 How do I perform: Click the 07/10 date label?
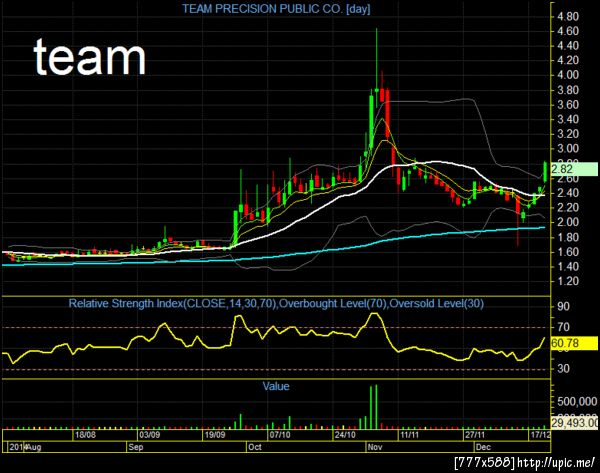(x=280, y=435)
